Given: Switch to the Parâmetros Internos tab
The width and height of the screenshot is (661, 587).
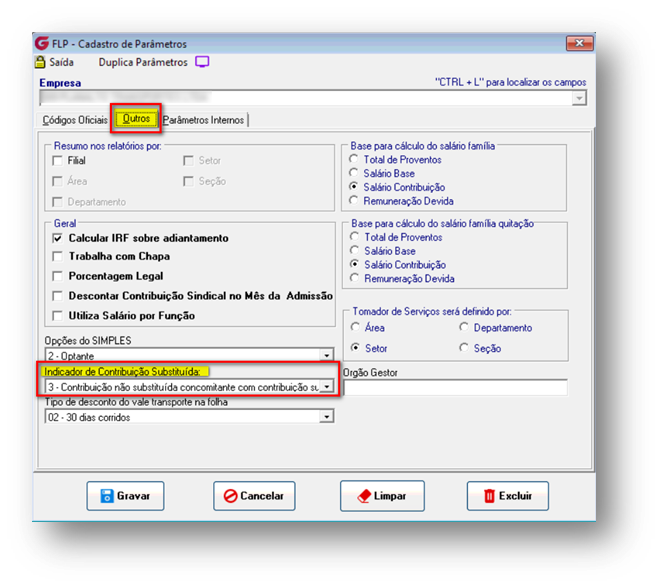Looking at the screenshot, I should (204, 120).
